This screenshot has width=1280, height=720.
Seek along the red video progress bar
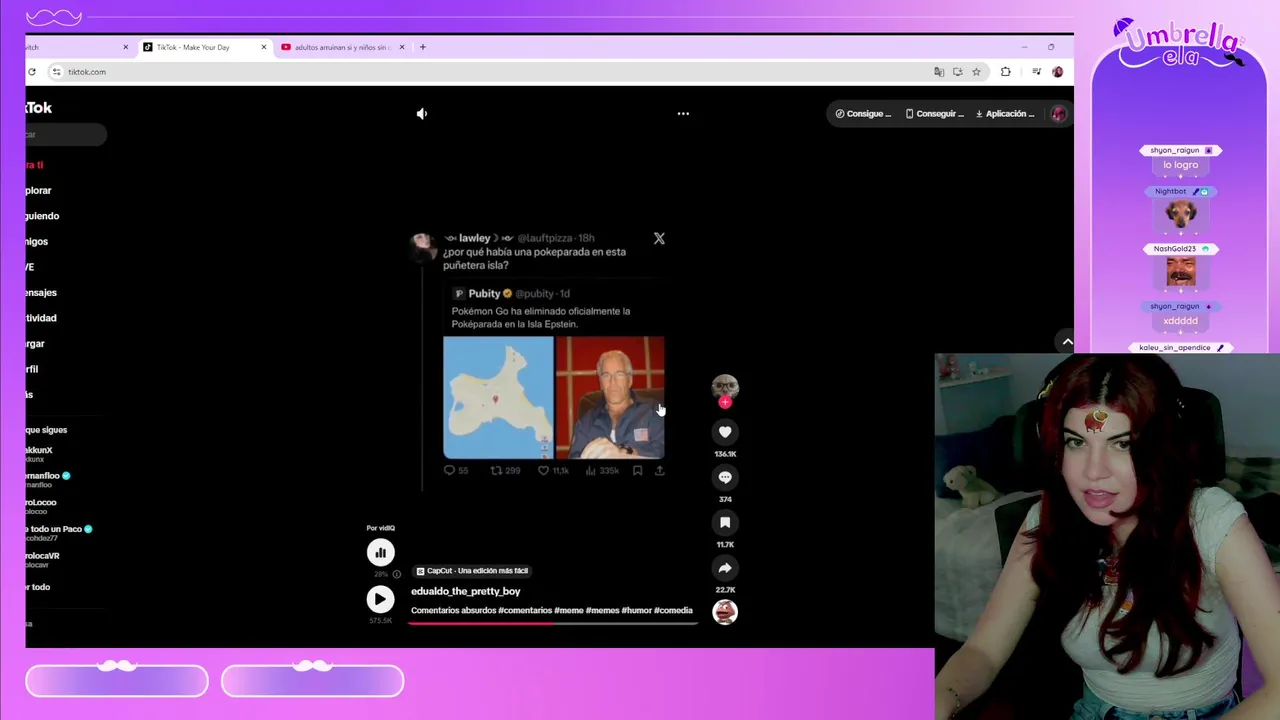(x=552, y=623)
